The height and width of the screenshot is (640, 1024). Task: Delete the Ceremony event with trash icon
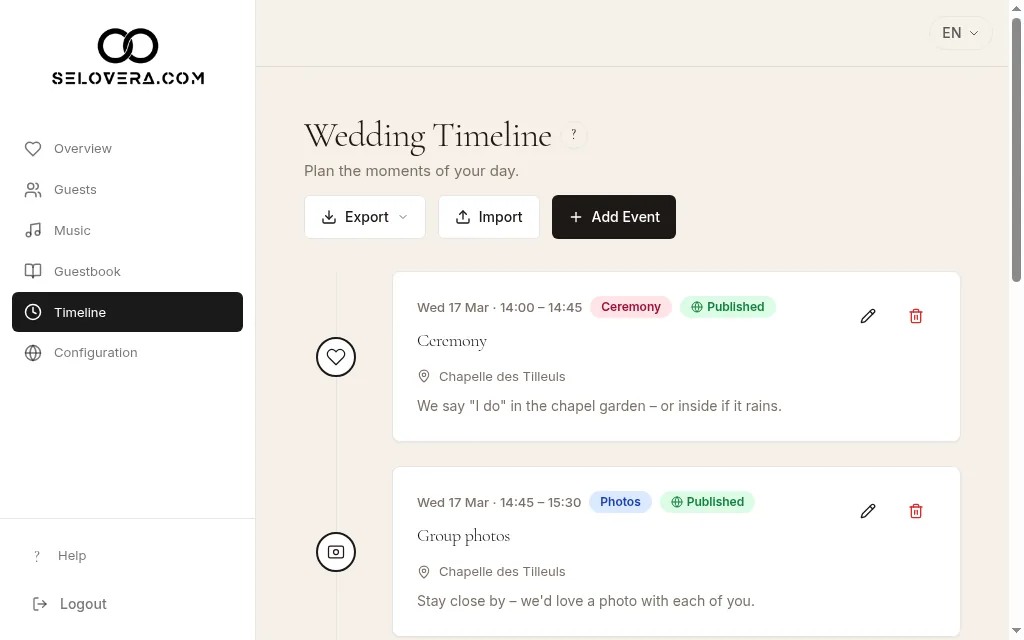click(916, 316)
